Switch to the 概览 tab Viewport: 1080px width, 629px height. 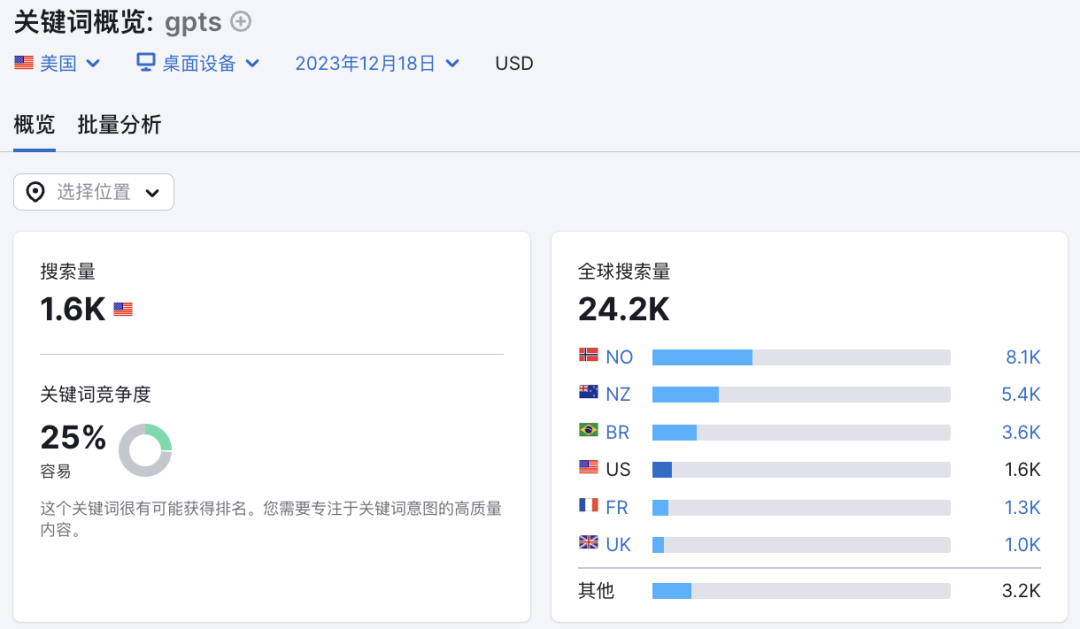tap(34, 125)
